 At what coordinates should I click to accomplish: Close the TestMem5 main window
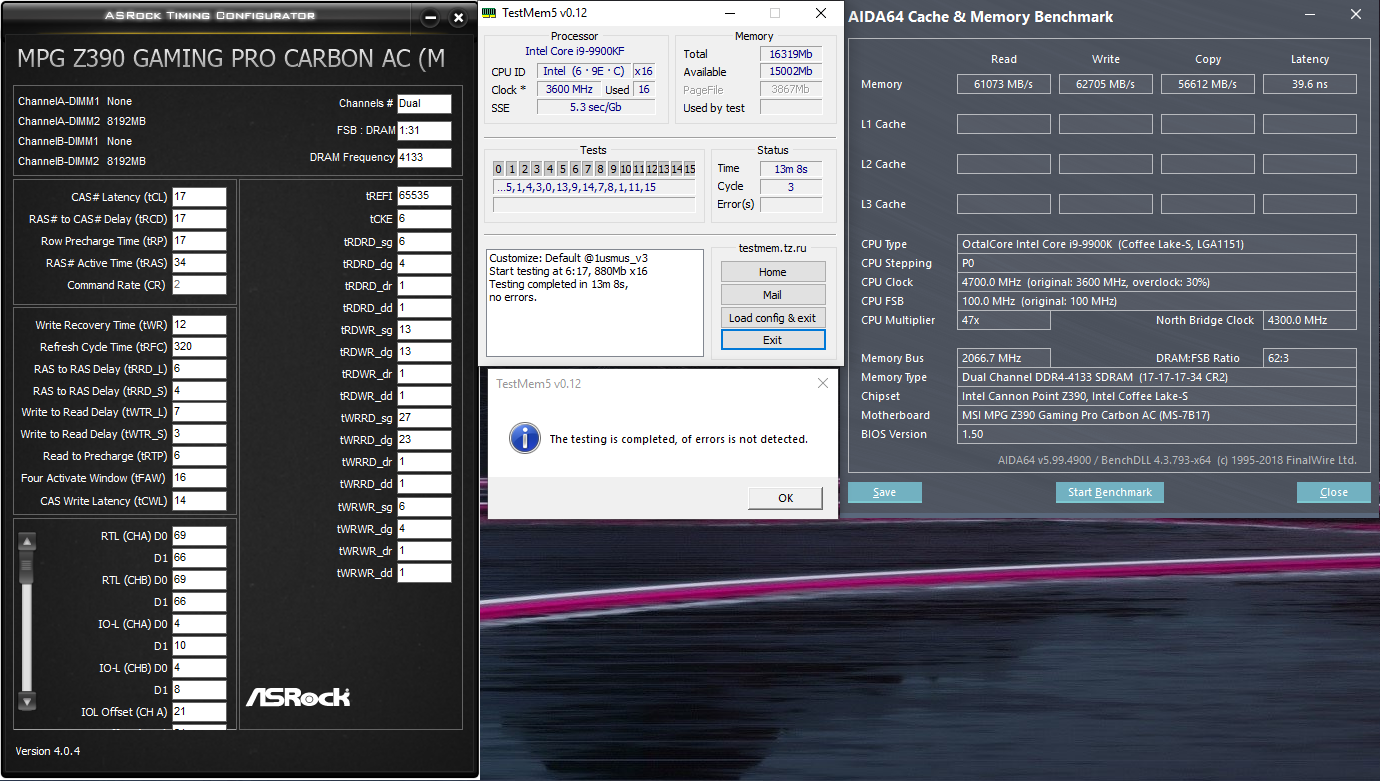coord(820,14)
